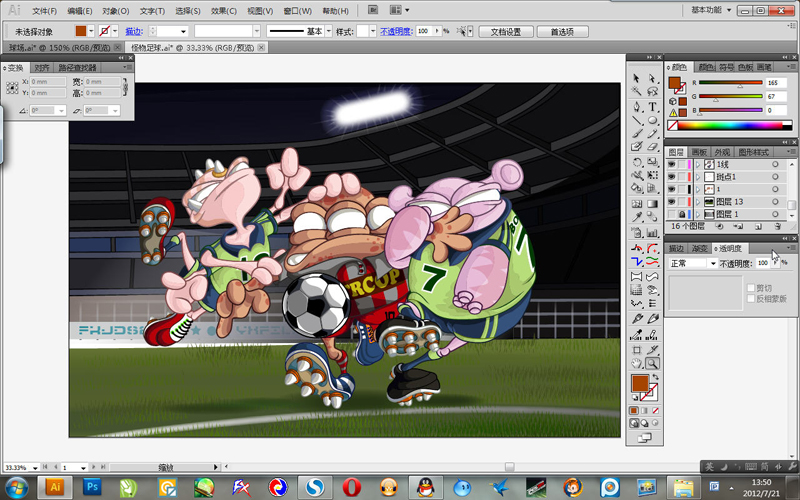Open fill color dropdown in control bar

click(x=91, y=31)
